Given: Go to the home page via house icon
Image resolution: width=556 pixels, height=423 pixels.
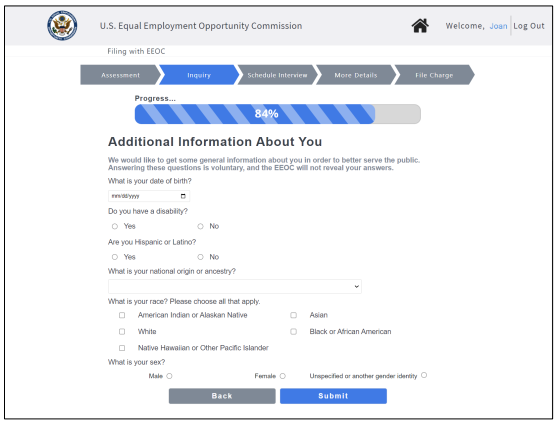Looking at the screenshot, I should pos(420,26).
